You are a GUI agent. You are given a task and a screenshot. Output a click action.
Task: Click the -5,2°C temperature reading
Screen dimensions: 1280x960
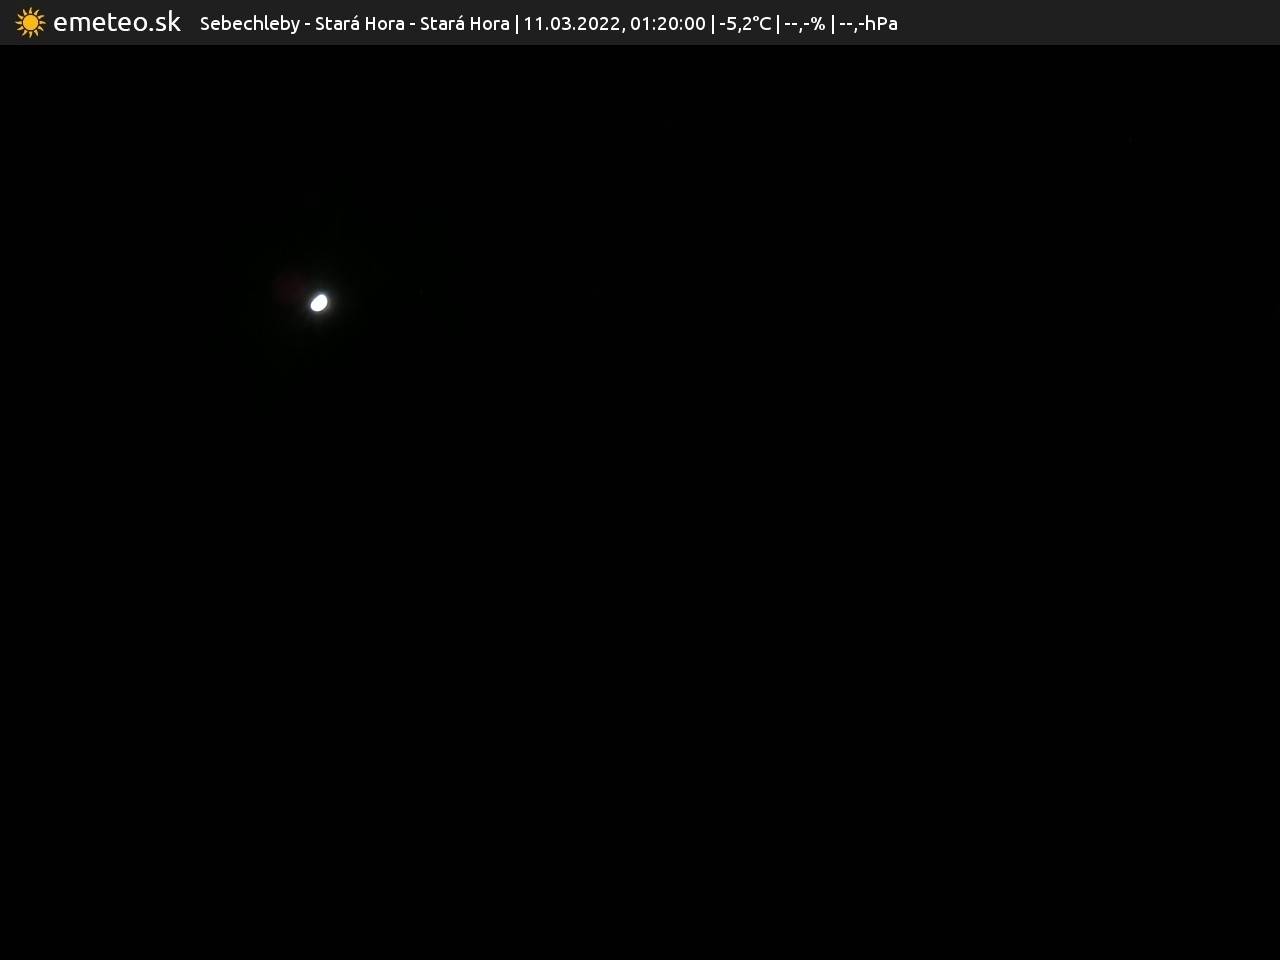745,23
